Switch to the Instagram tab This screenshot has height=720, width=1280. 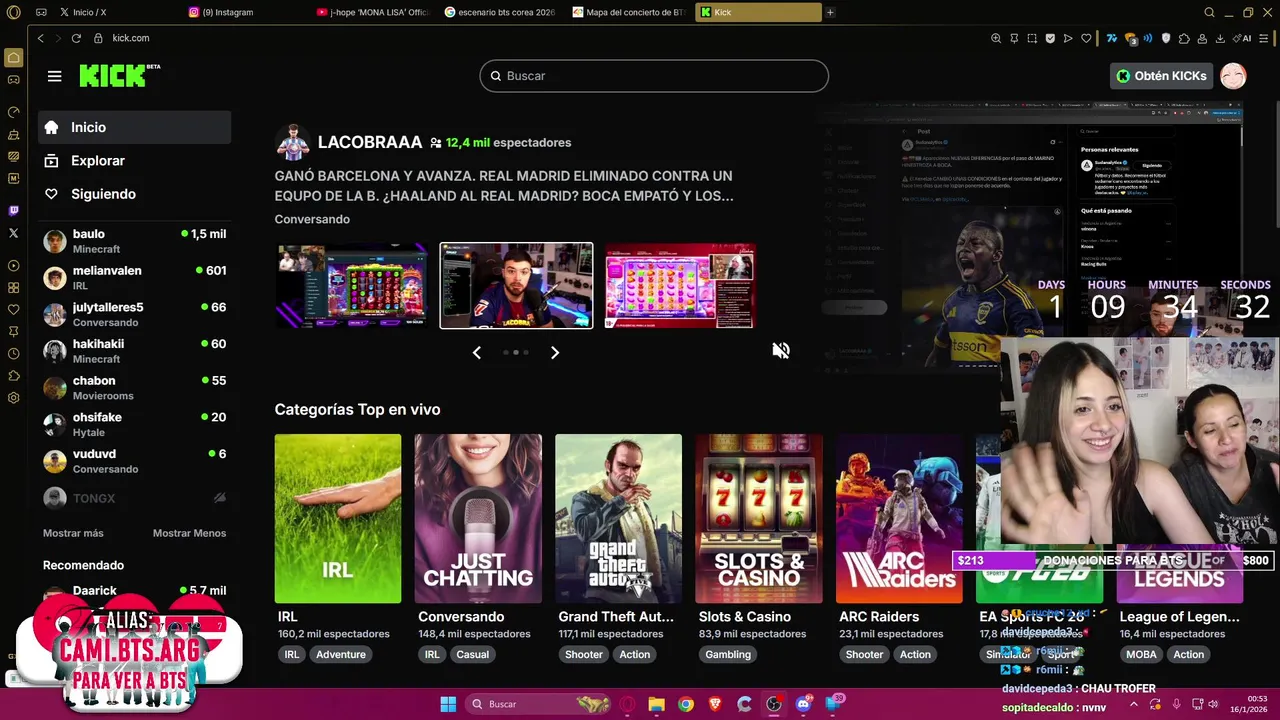247,12
